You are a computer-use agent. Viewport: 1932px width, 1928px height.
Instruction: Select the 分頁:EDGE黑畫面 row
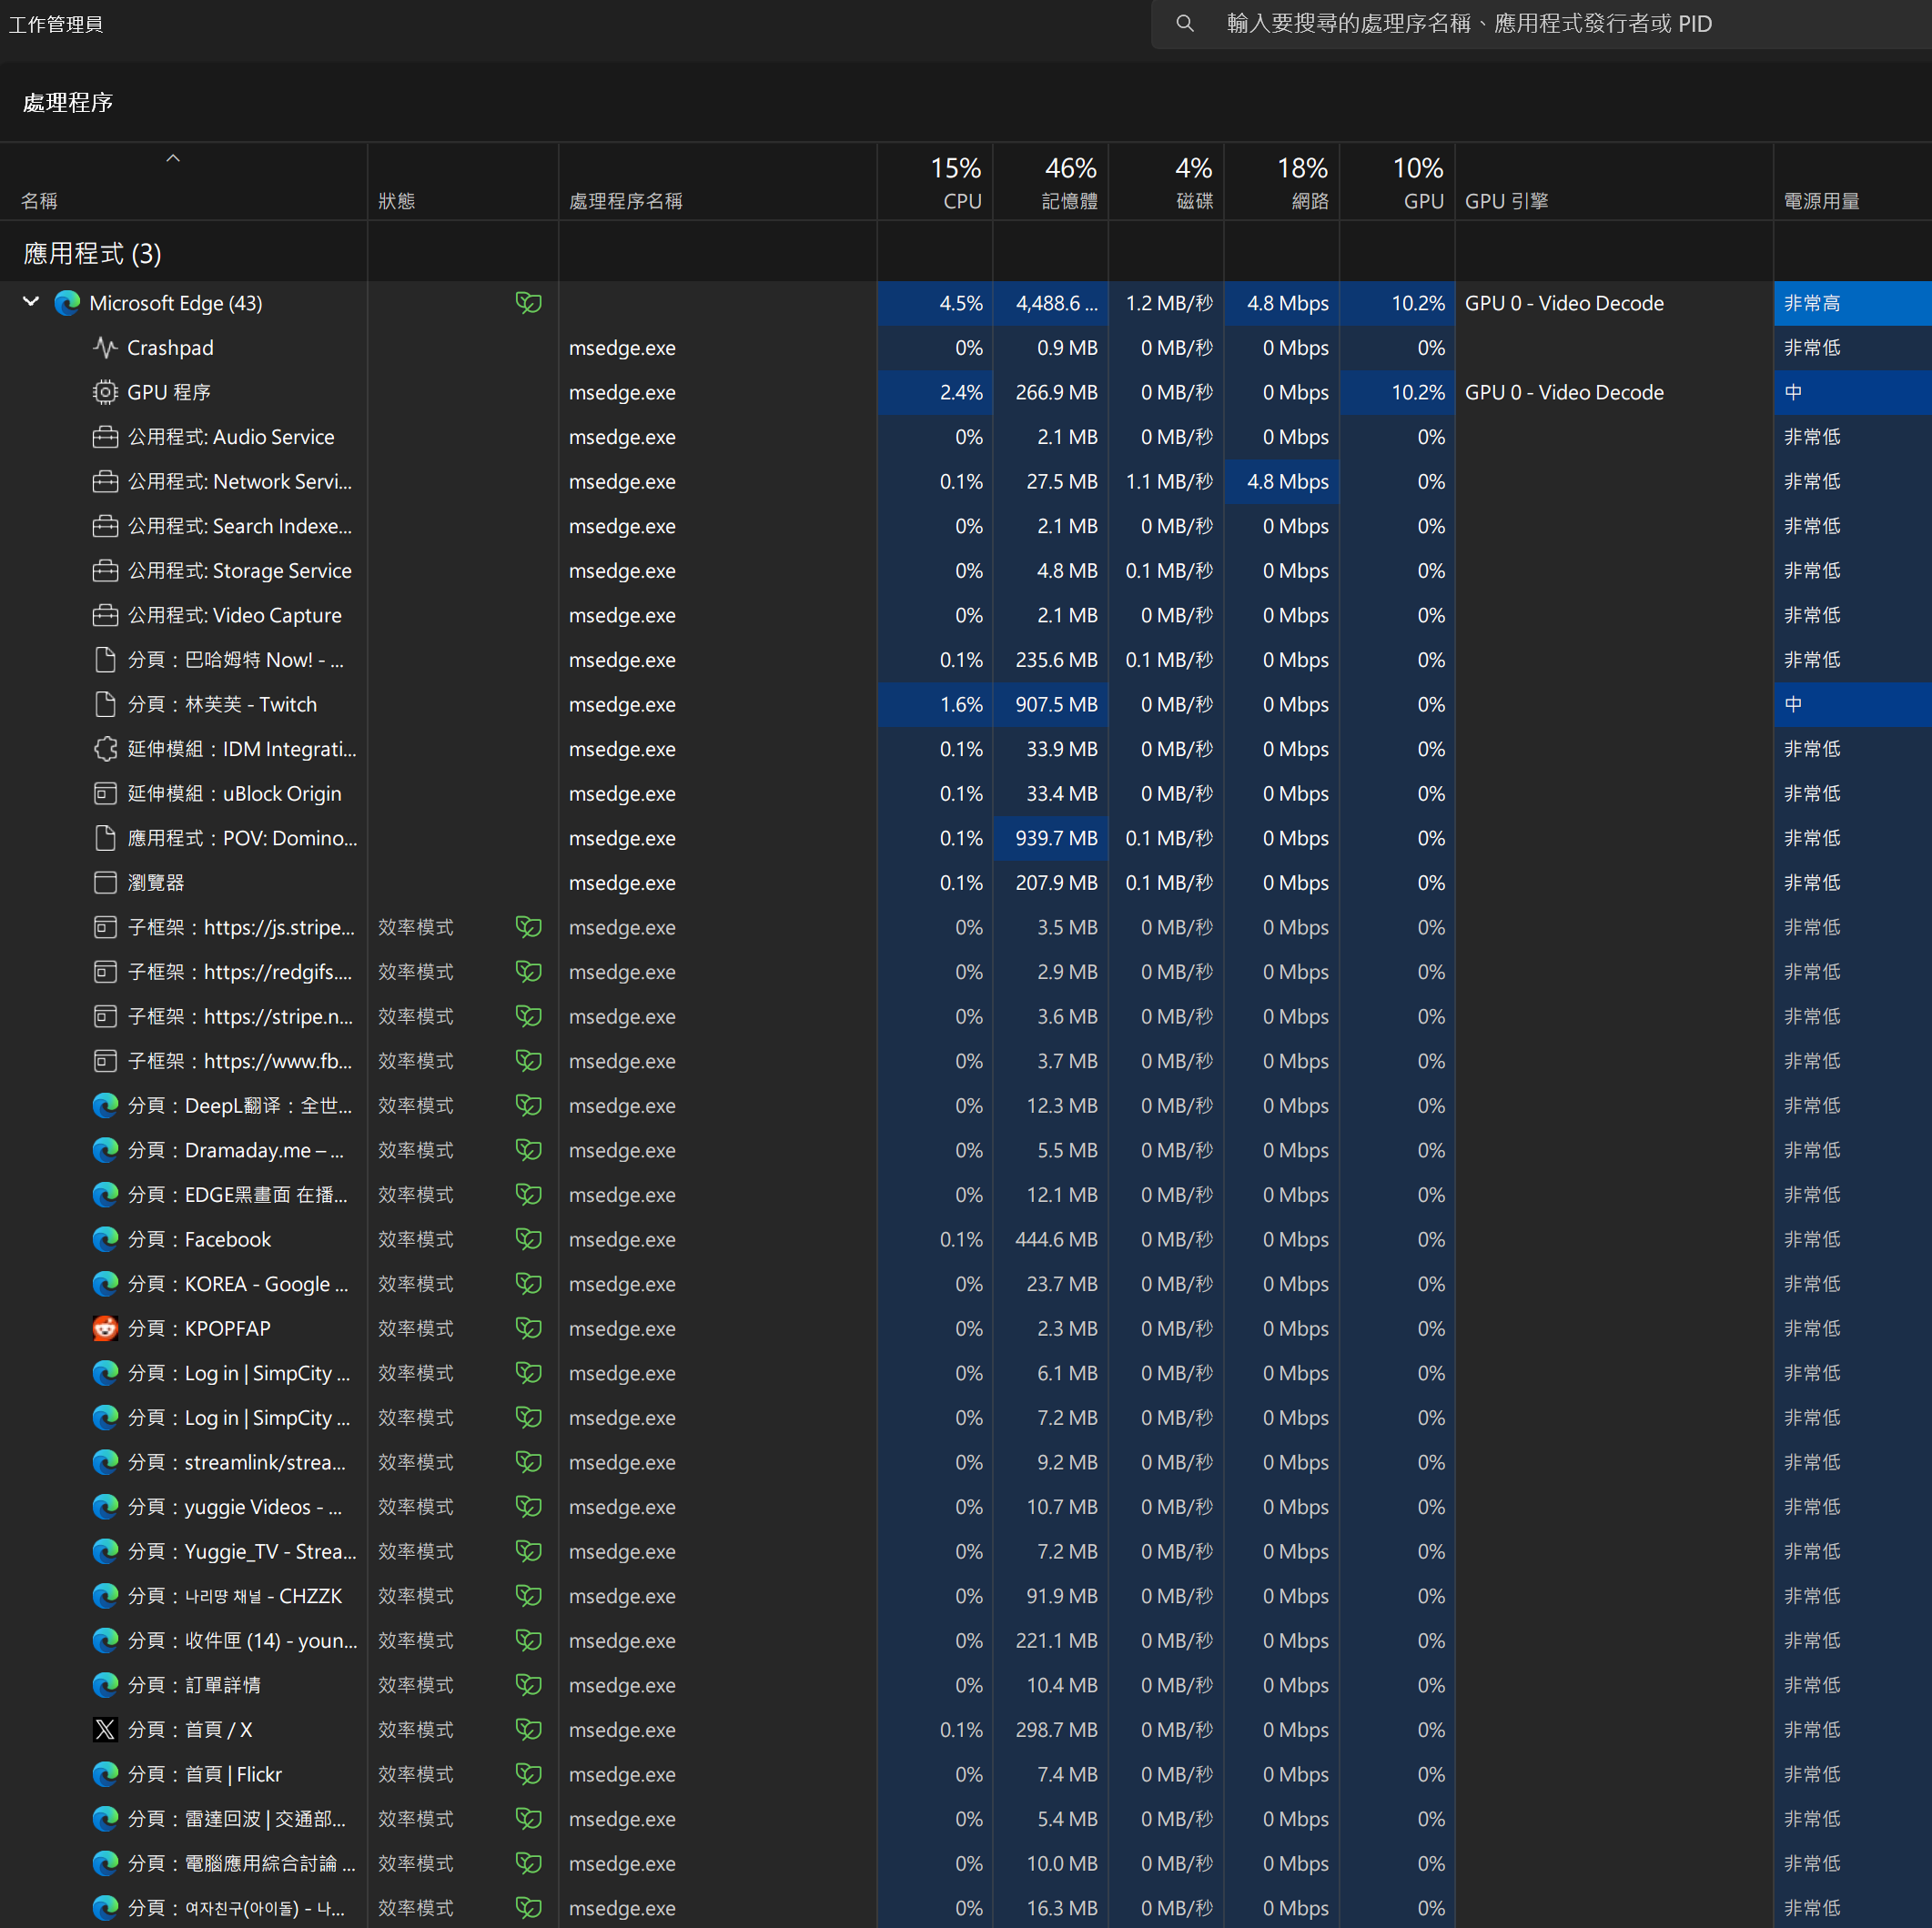966,1195
